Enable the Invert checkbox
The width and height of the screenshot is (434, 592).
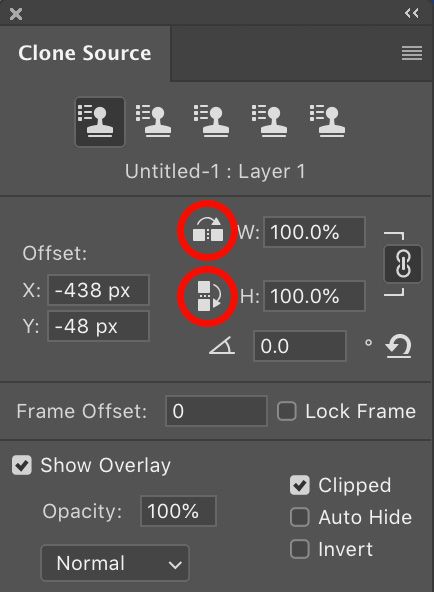point(300,549)
